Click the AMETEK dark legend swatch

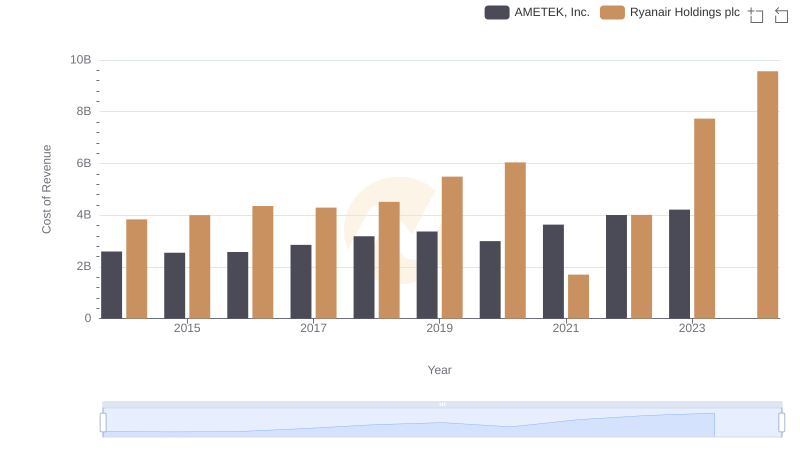point(497,12)
